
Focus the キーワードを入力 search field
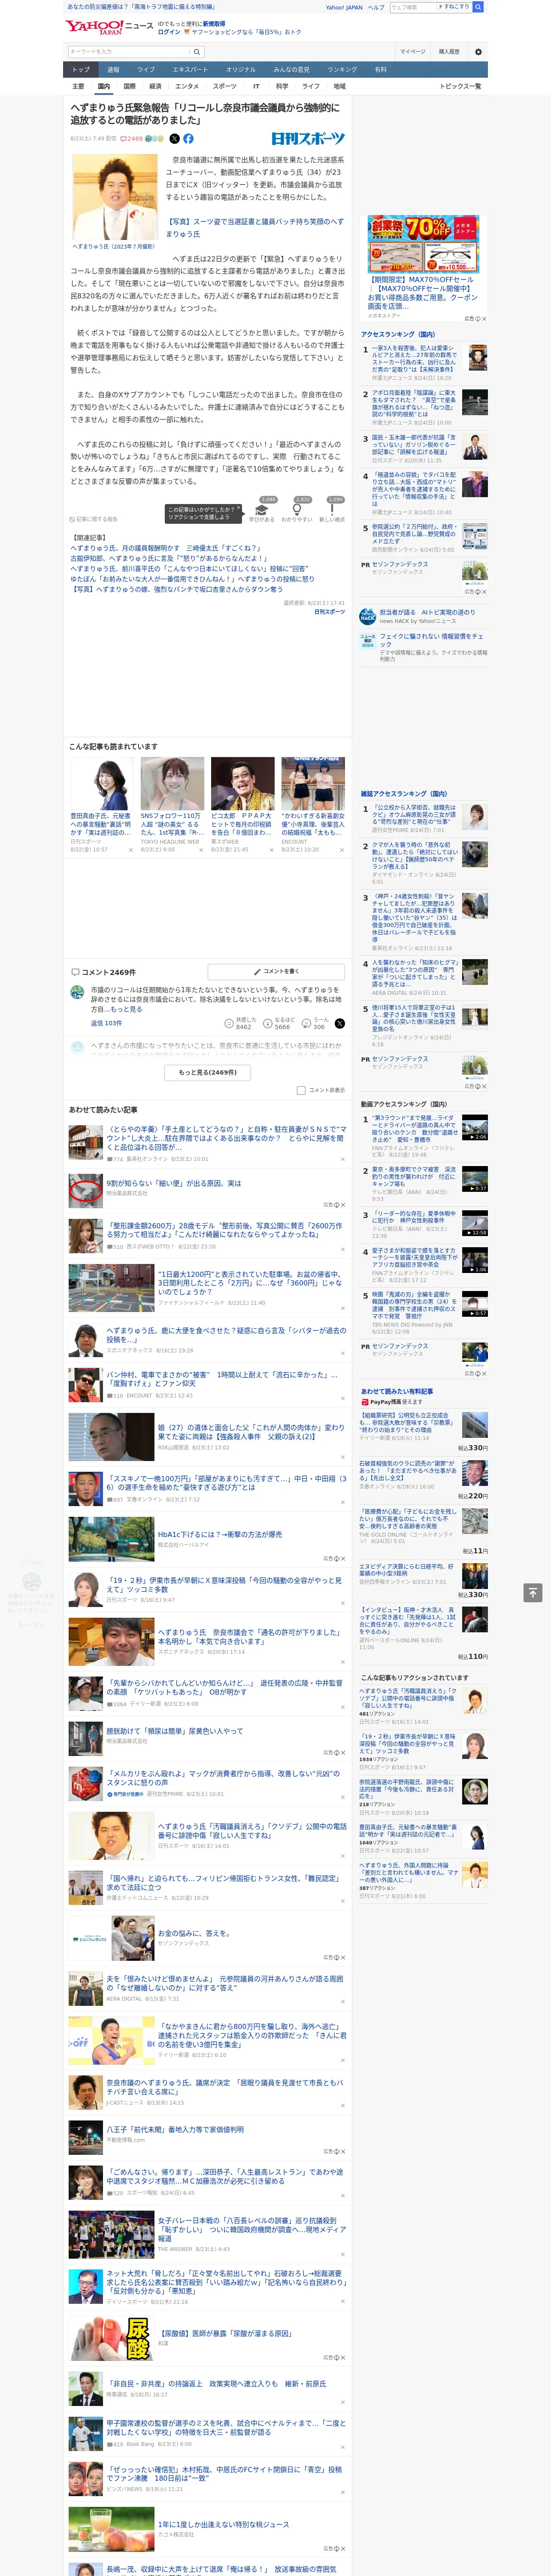point(129,52)
